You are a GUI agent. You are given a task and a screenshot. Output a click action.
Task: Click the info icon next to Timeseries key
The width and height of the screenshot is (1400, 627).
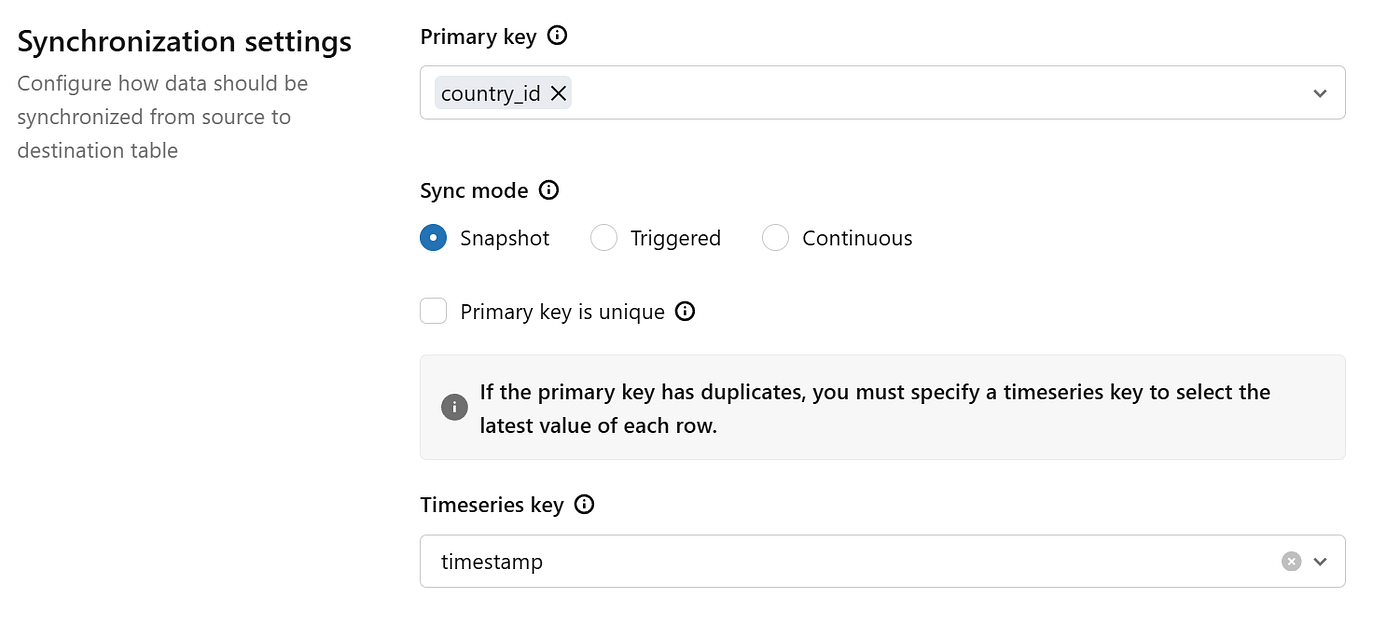(x=585, y=504)
